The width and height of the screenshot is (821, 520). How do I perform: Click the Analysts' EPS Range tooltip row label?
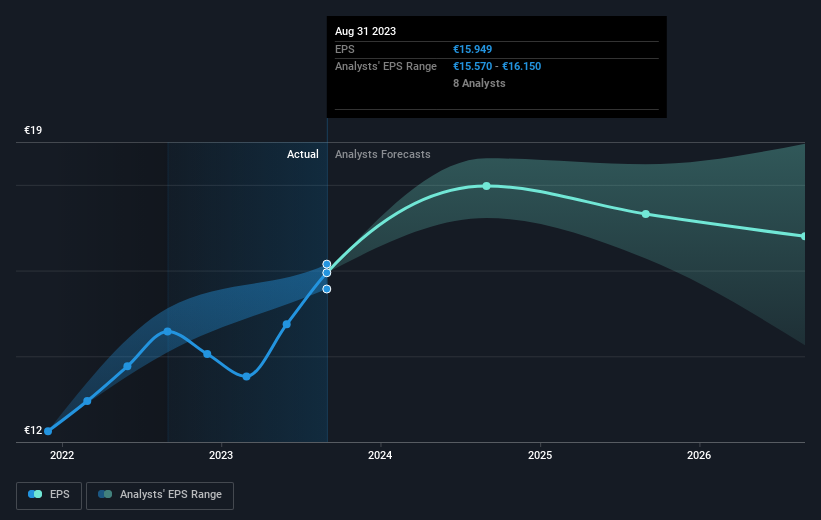pos(386,67)
